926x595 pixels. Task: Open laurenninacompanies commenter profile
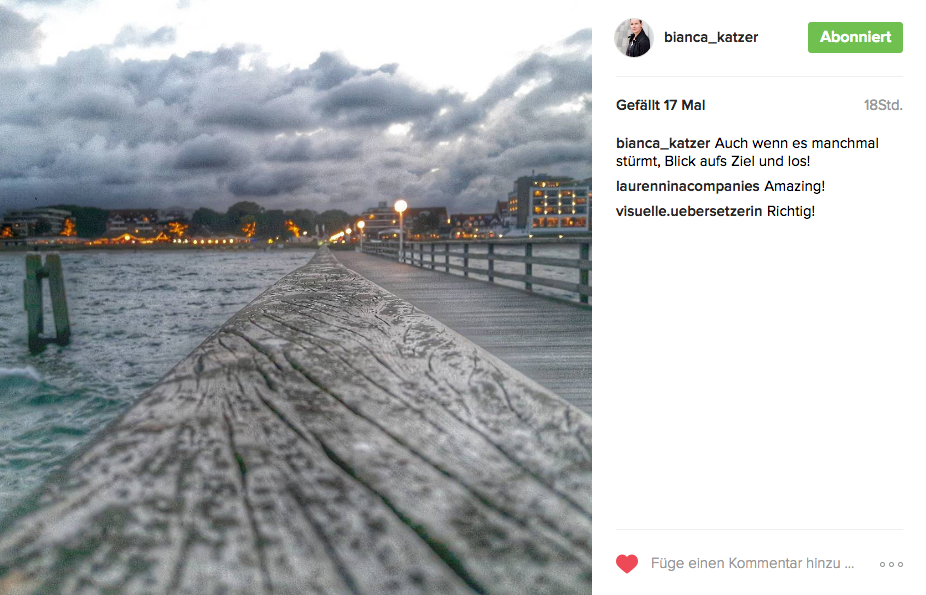click(x=687, y=187)
